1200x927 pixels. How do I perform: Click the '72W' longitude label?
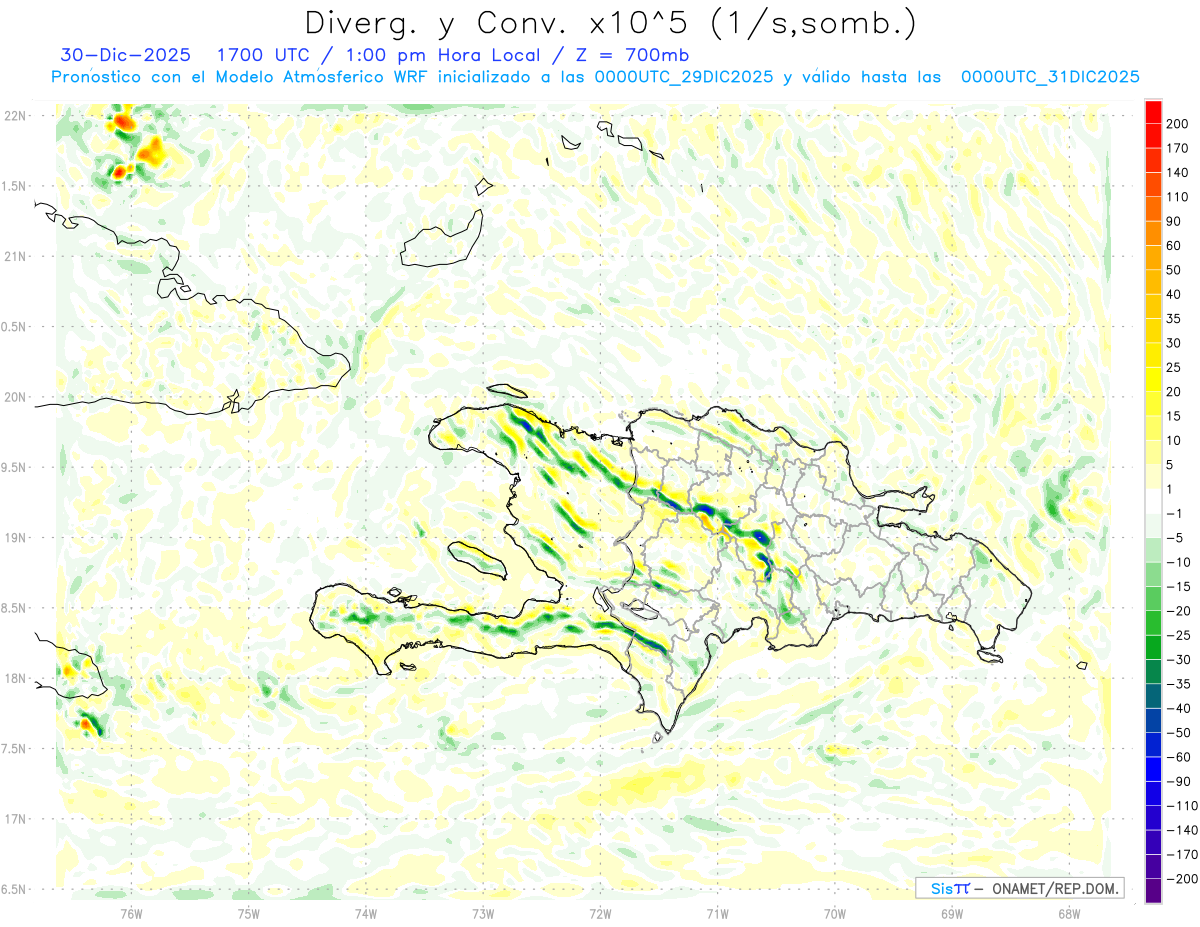point(600,913)
